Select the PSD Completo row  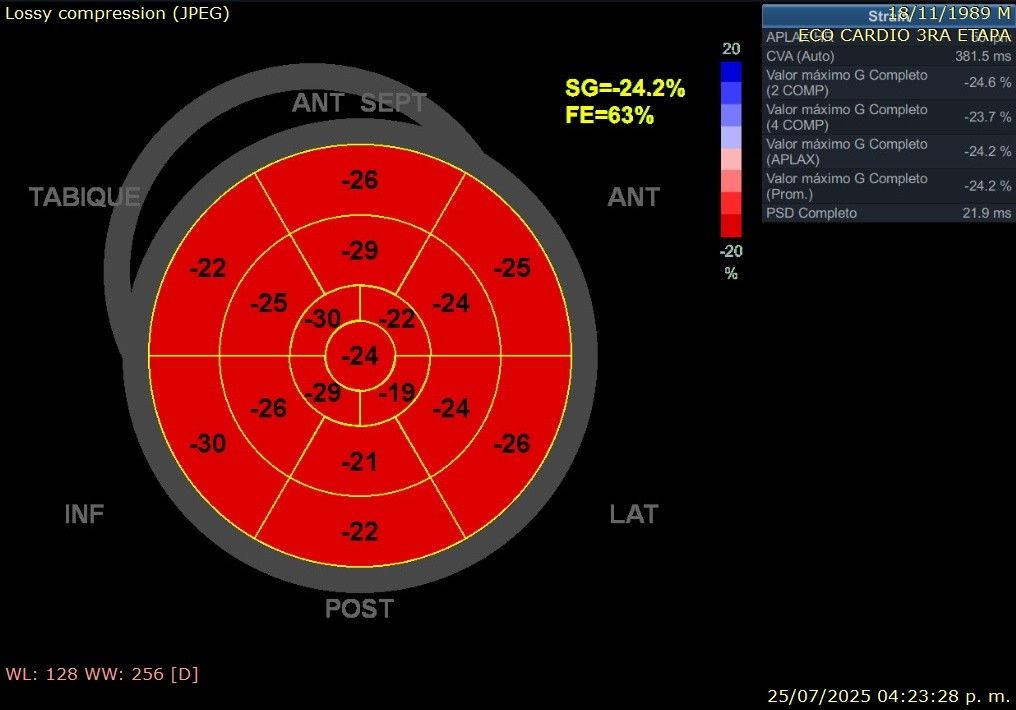(x=888, y=213)
